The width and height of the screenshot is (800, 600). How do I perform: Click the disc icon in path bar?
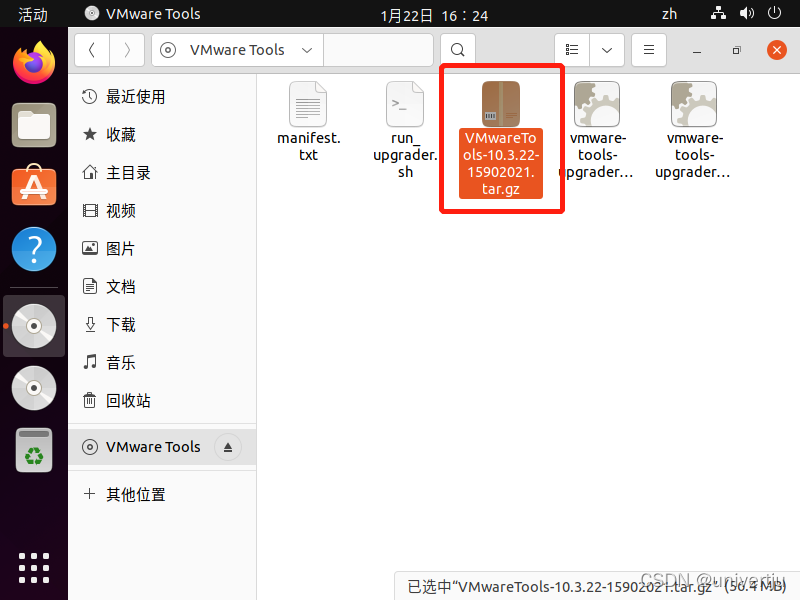pos(168,50)
